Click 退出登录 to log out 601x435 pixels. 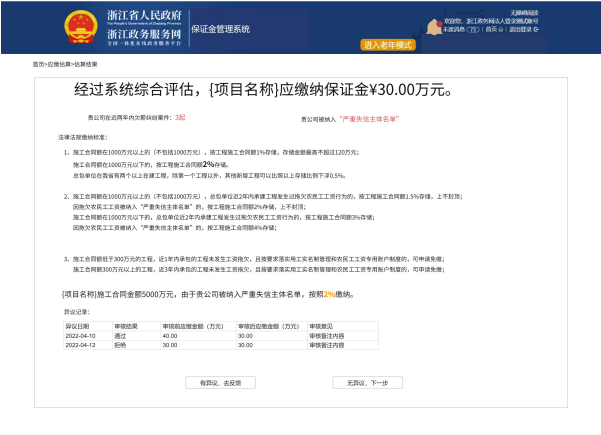pos(524,29)
